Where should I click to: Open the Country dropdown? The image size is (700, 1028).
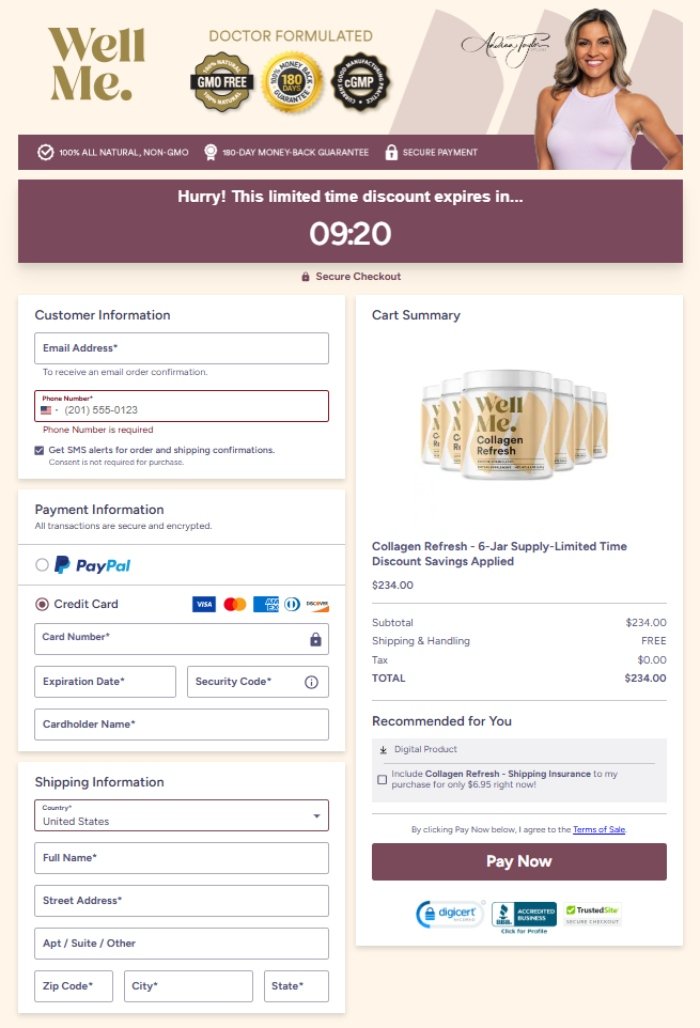[319, 814]
